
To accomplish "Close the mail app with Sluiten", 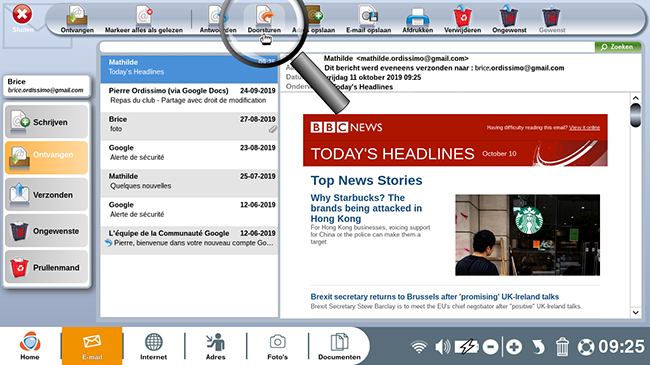I will 22,19.
